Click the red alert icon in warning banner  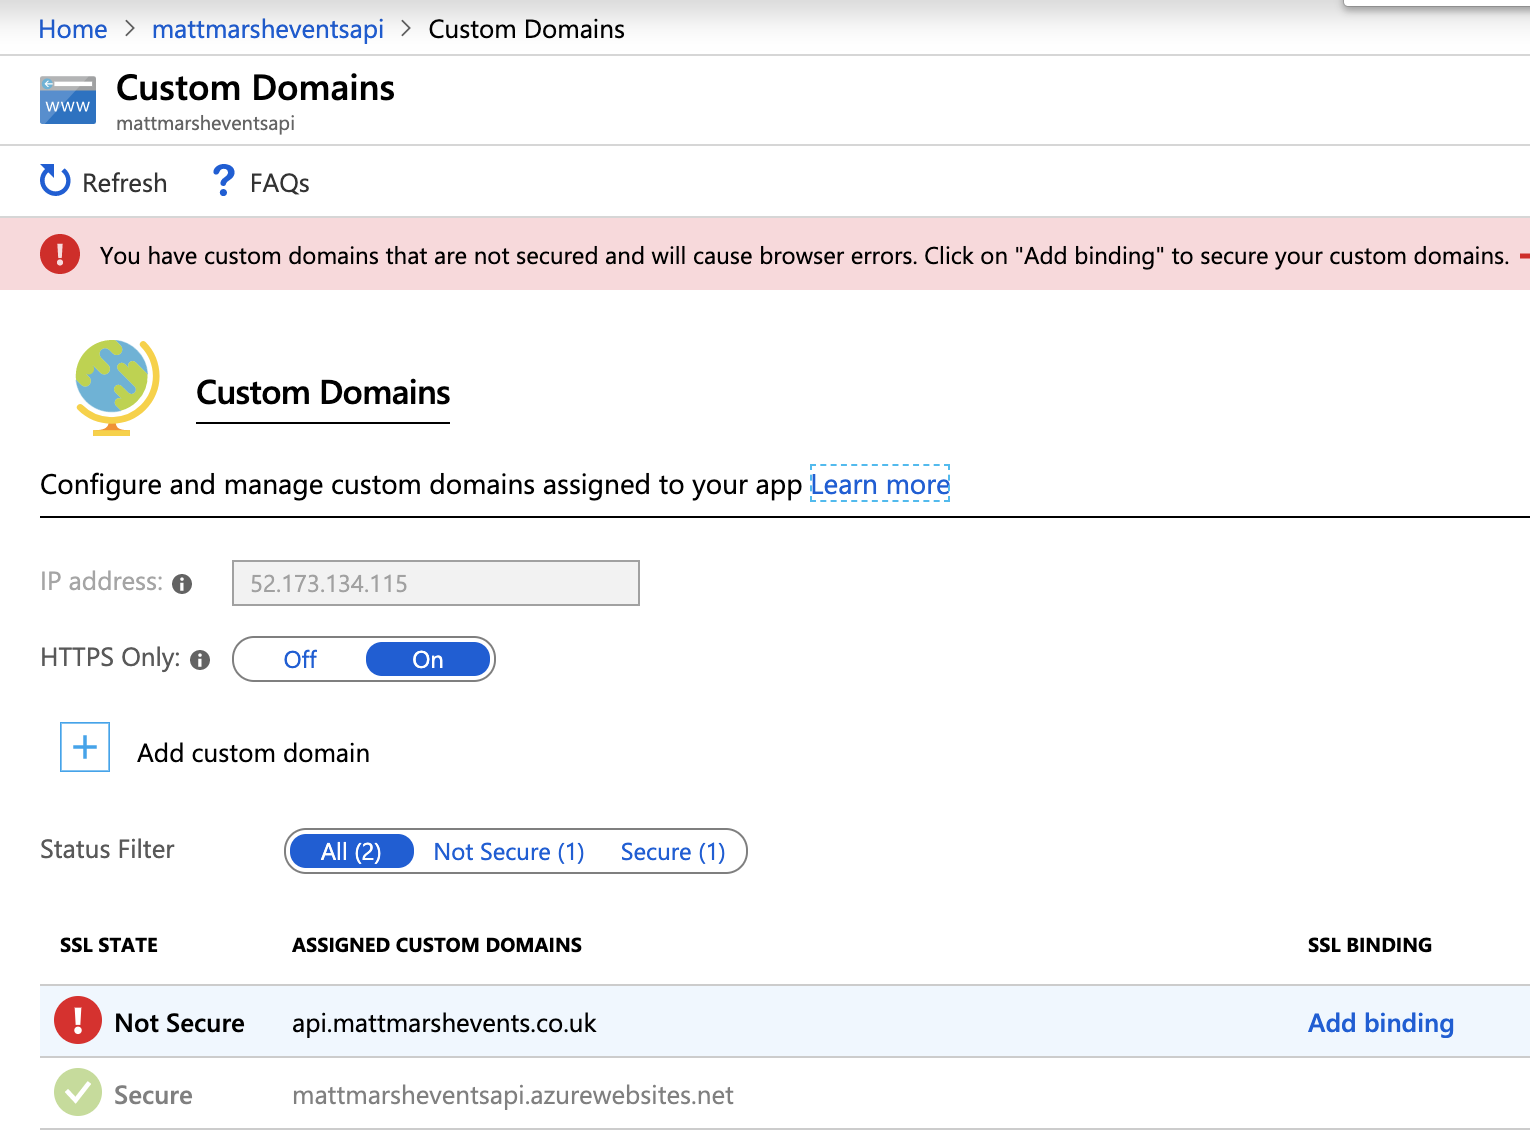[60, 254]
